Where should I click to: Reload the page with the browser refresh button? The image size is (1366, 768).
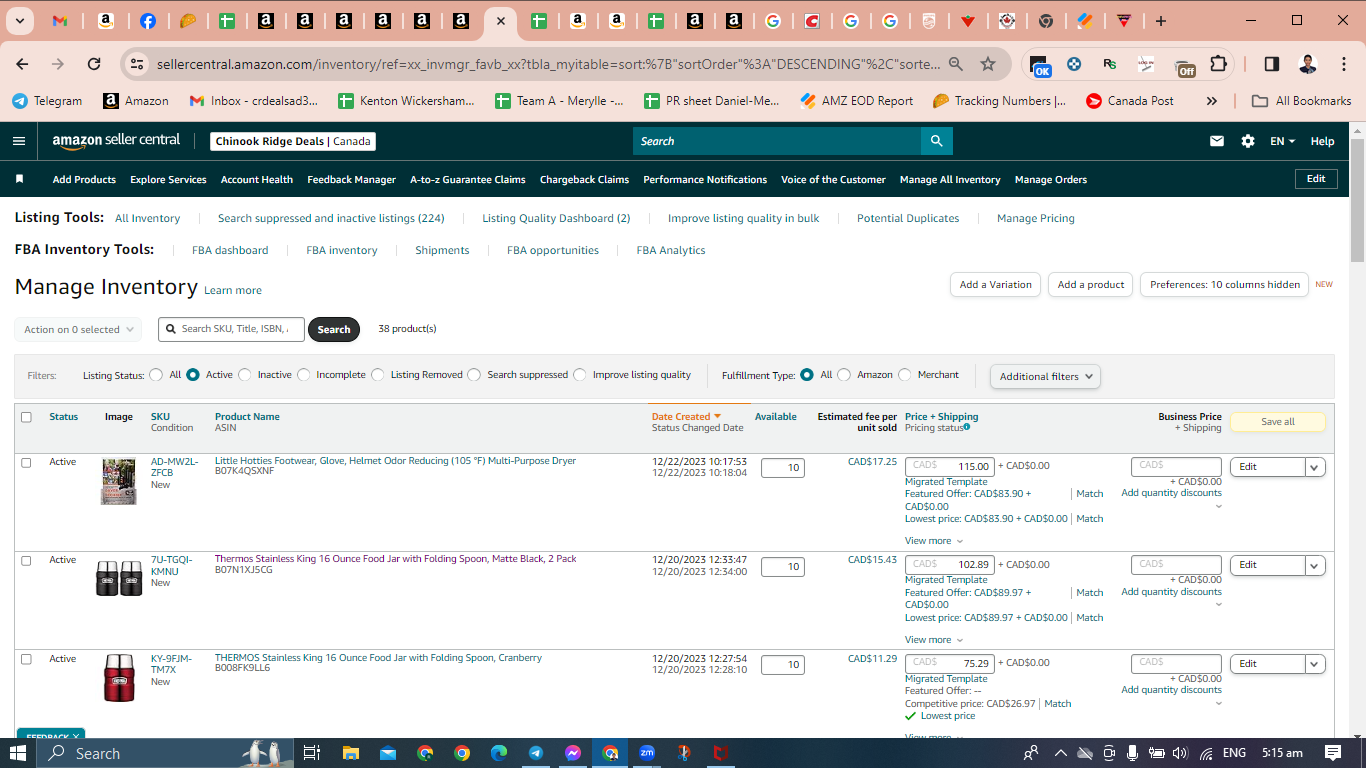point(94,64)
